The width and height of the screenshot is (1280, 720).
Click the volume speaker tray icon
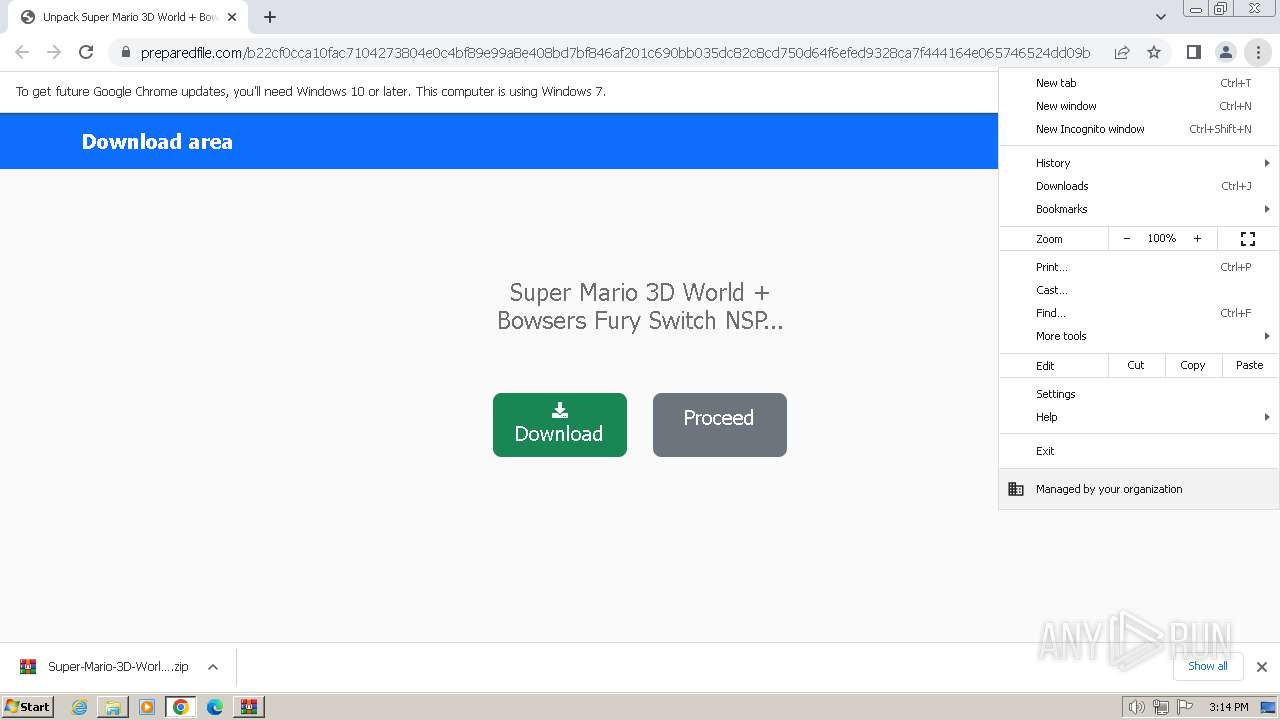point(1136,707)
